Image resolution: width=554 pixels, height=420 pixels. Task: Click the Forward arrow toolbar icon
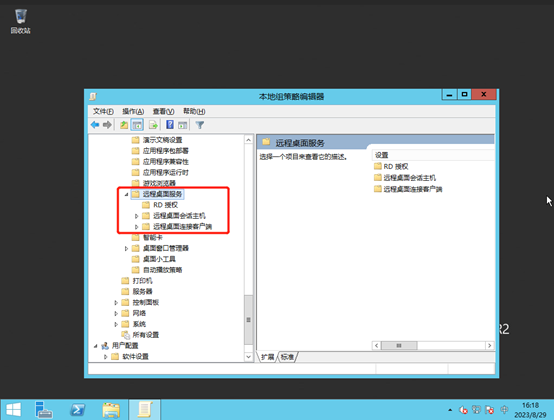pos(107,125)
